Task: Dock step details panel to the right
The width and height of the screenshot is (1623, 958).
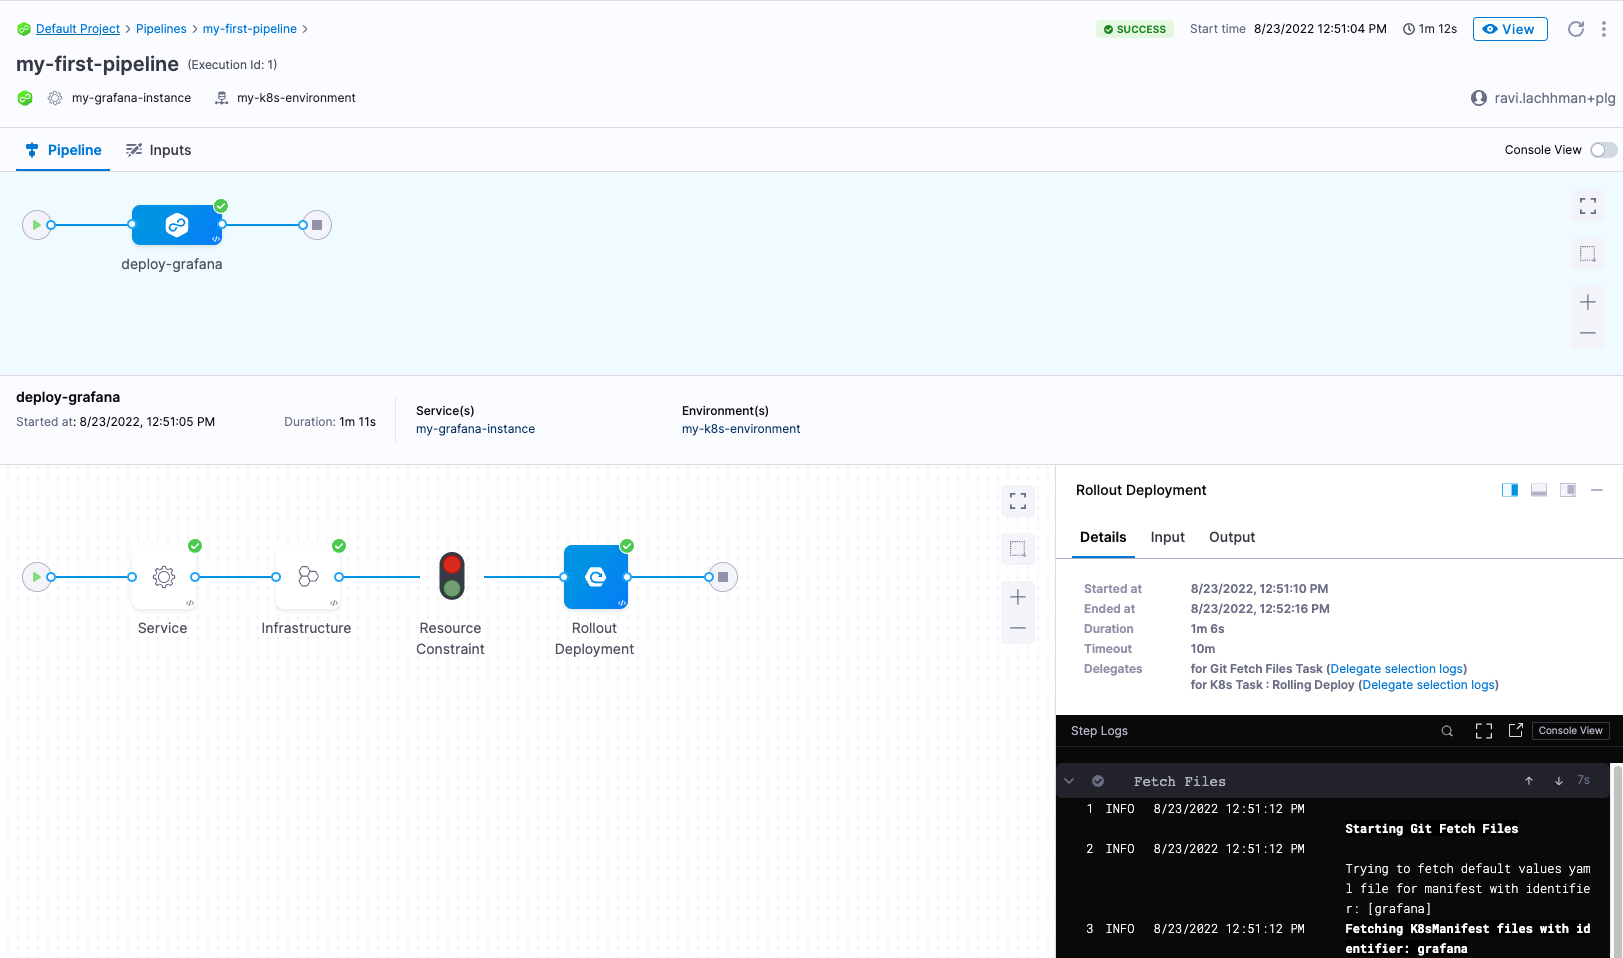Action: 1510,490
